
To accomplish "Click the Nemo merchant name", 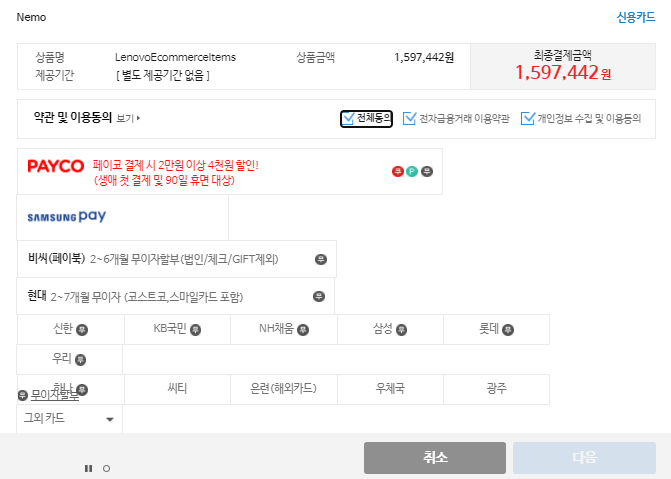I will click(31, 17).
